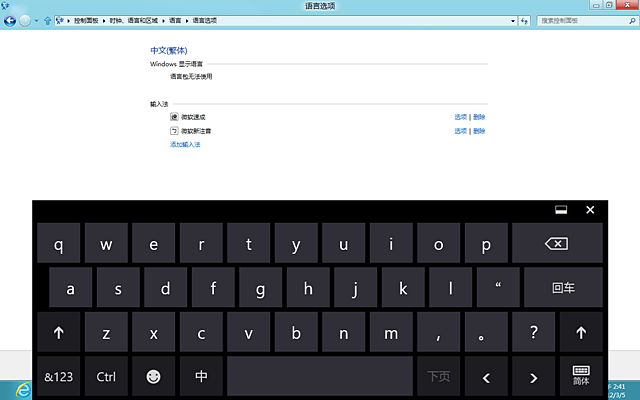Open 选项 for 微软新注音 input method
The width and height of the screenshot is (640, 400).
tap(460, 131)
